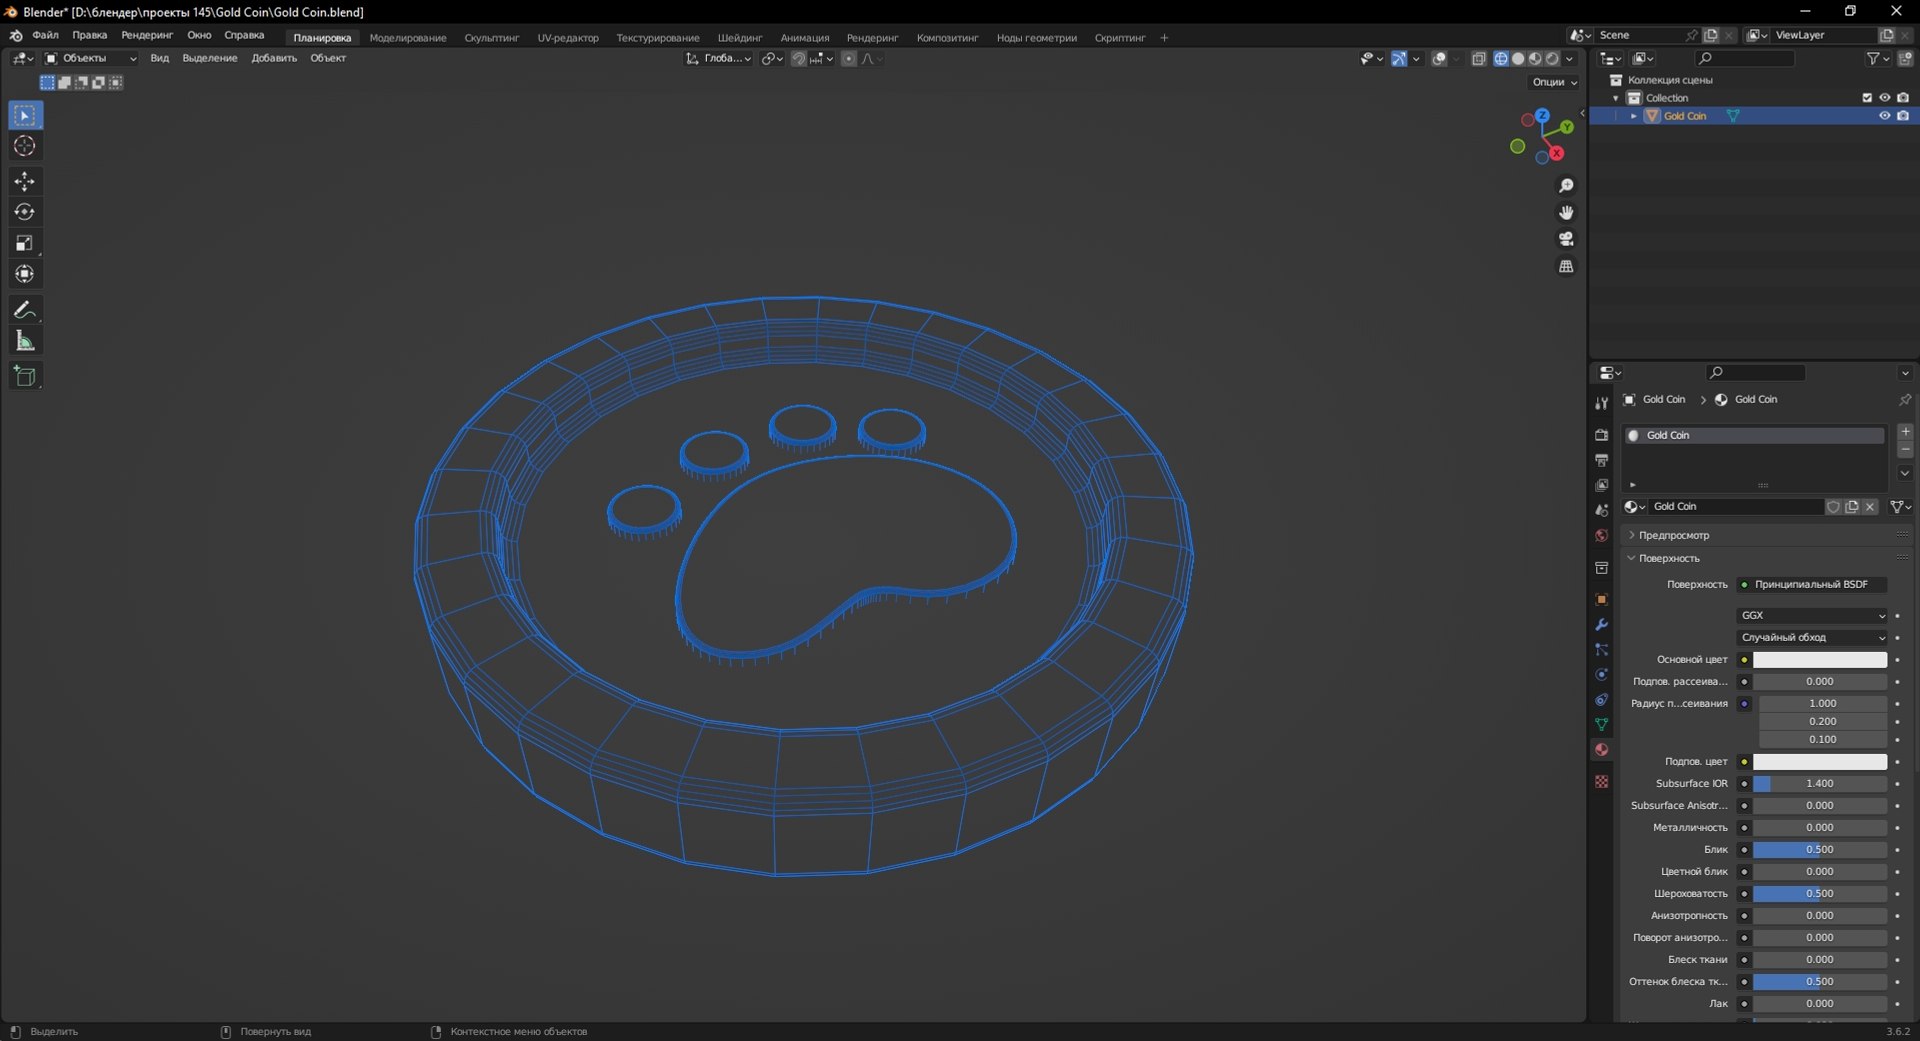The height and width of the screenshot is (1041, 1920).
Task: Select the Measure ruler tool
Action: pyautogui.click(x=25, y=341)
